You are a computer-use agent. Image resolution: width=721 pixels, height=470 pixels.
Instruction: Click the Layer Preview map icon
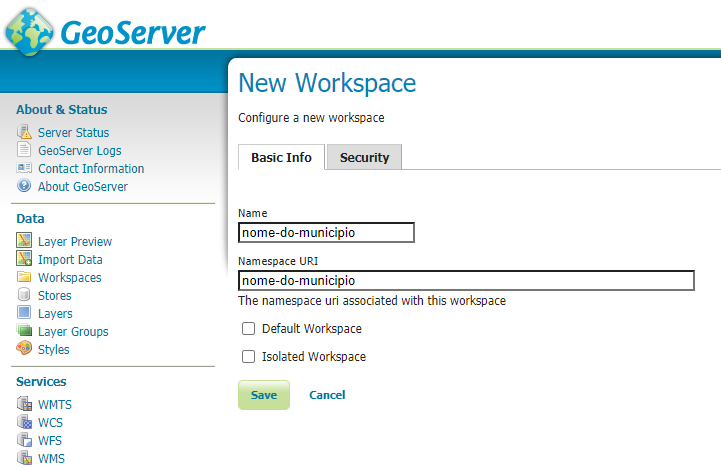pyautogui.click(x=25, y=241)
